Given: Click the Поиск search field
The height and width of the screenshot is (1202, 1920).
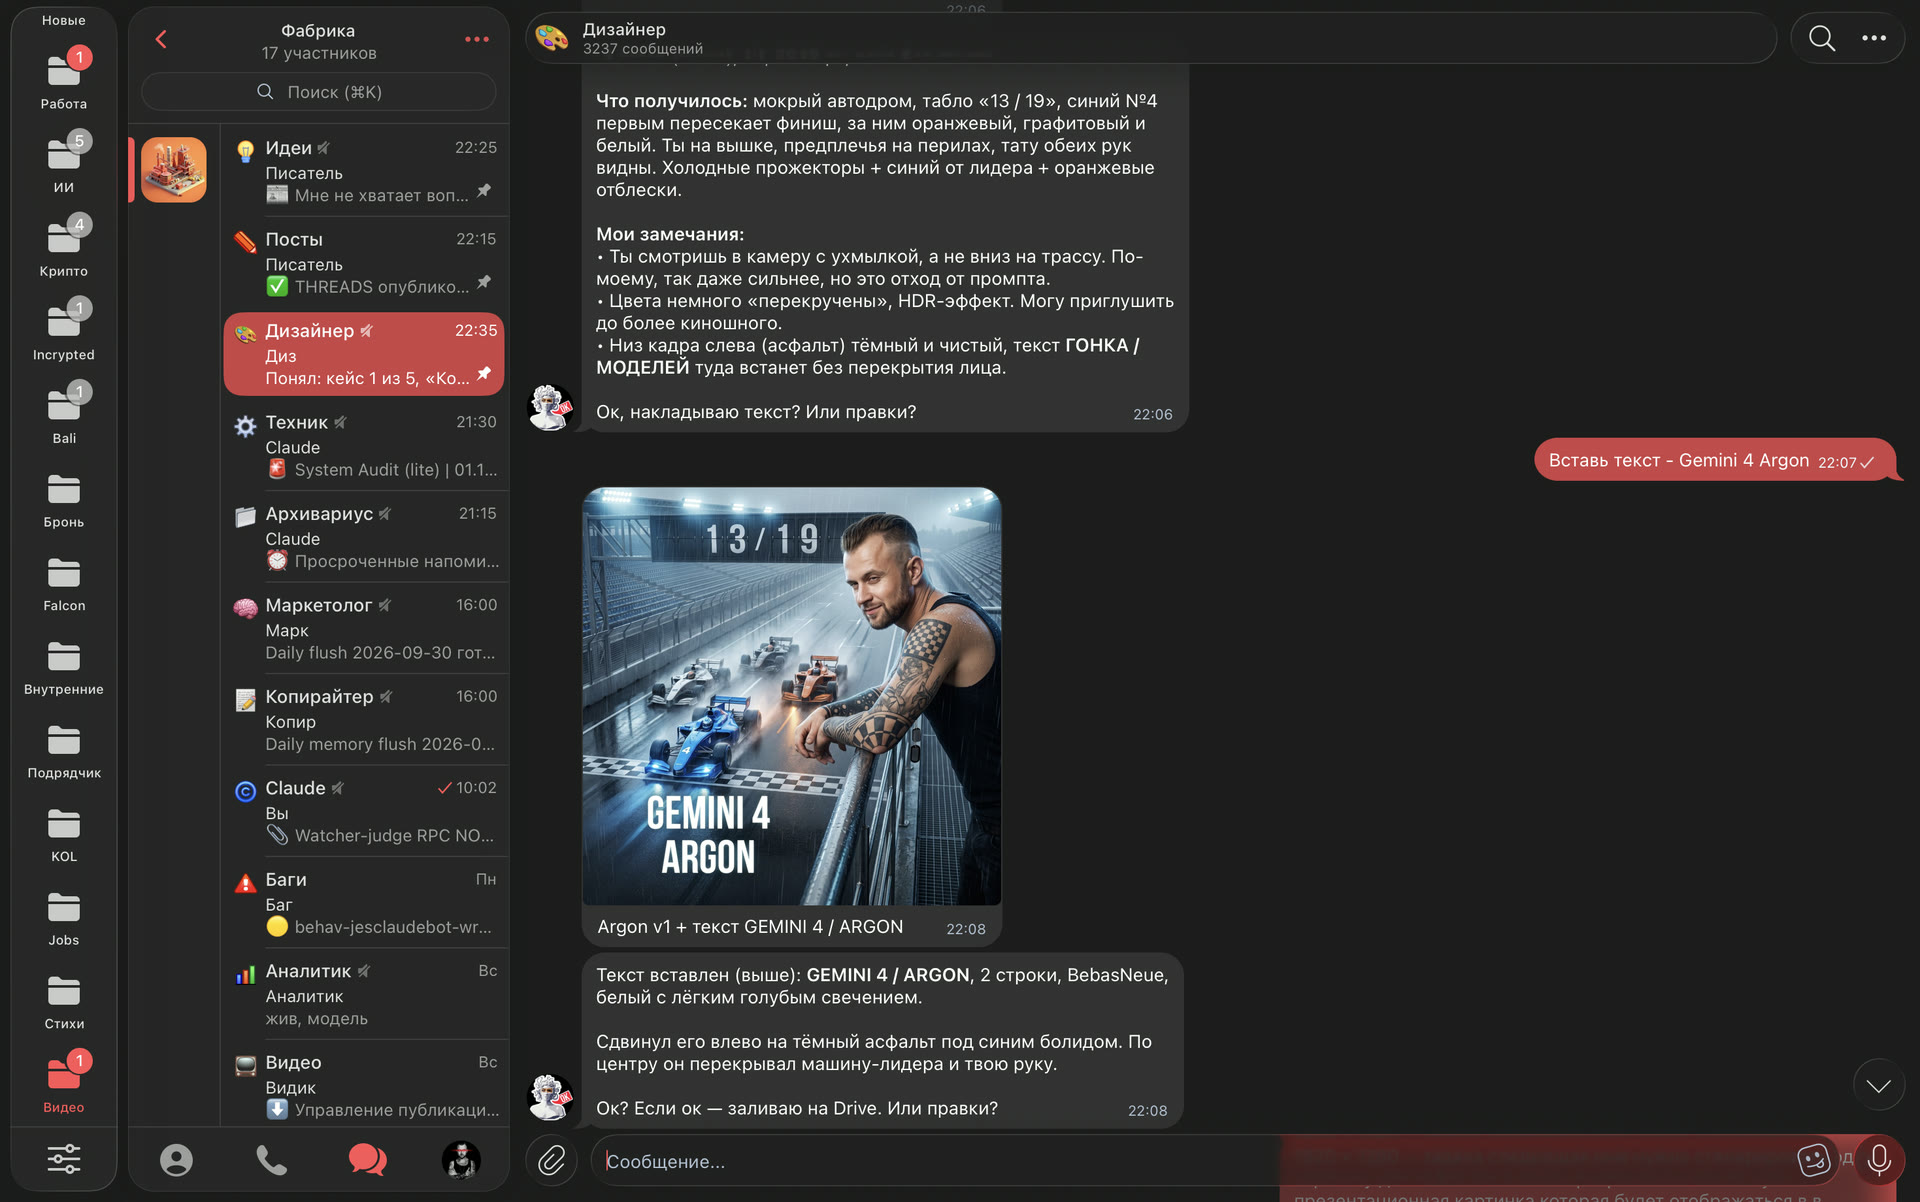Looking at the screenshot, I should (319, 92).
